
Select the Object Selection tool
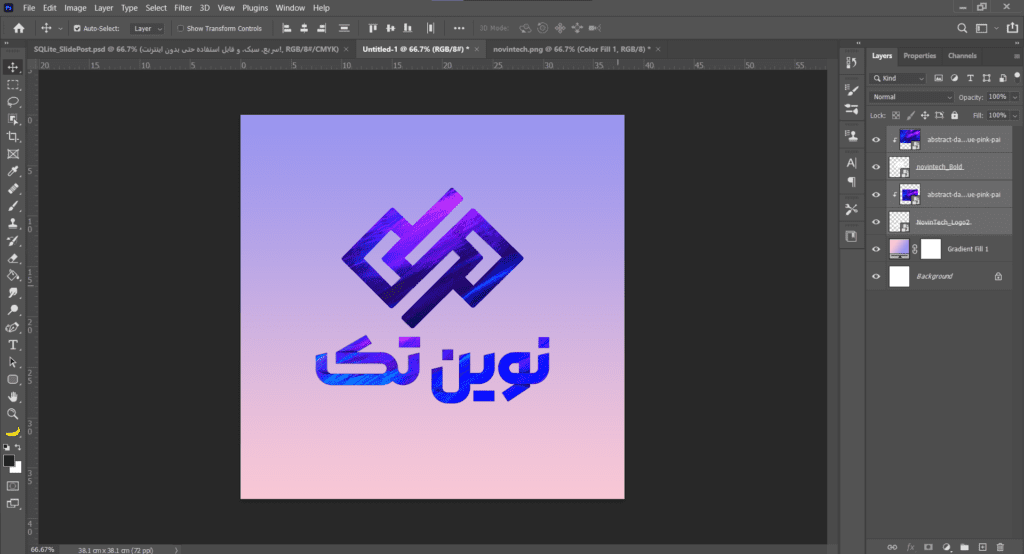(x=12, y=120)
